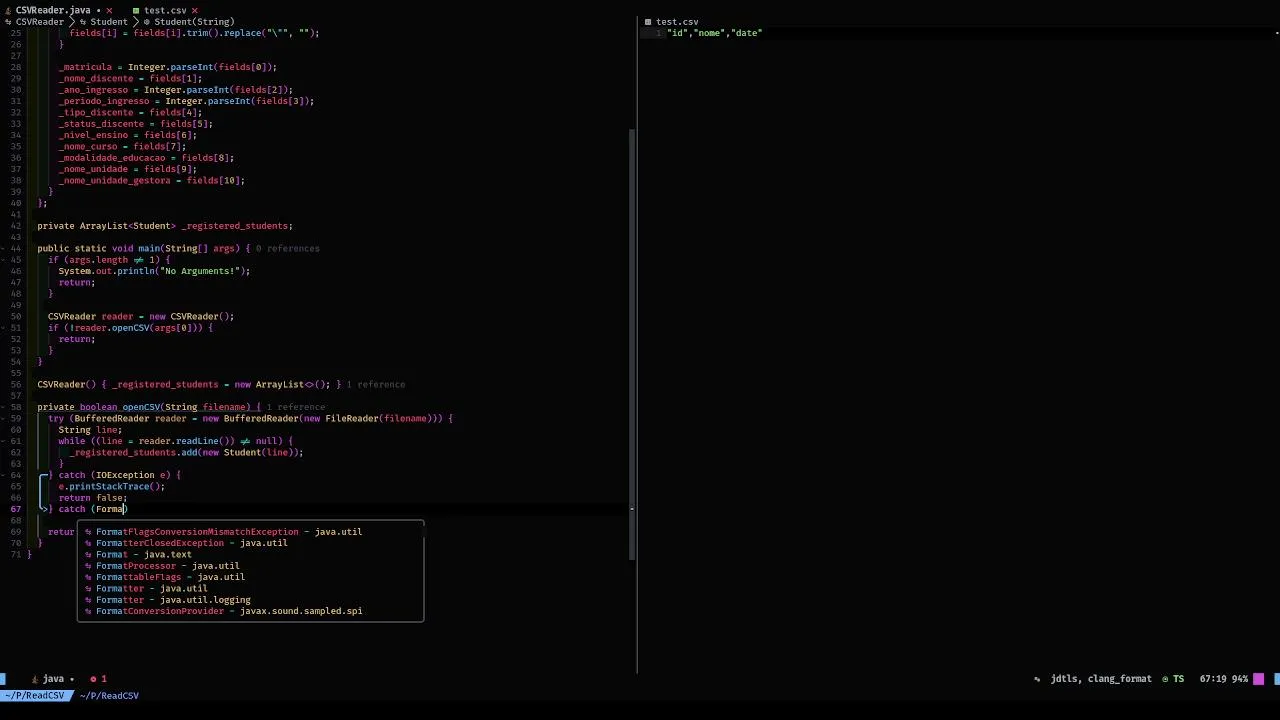Click the '1 reference' lens beside CSVReader constructor
1280x720 pixels.
(x=375, y=384)
